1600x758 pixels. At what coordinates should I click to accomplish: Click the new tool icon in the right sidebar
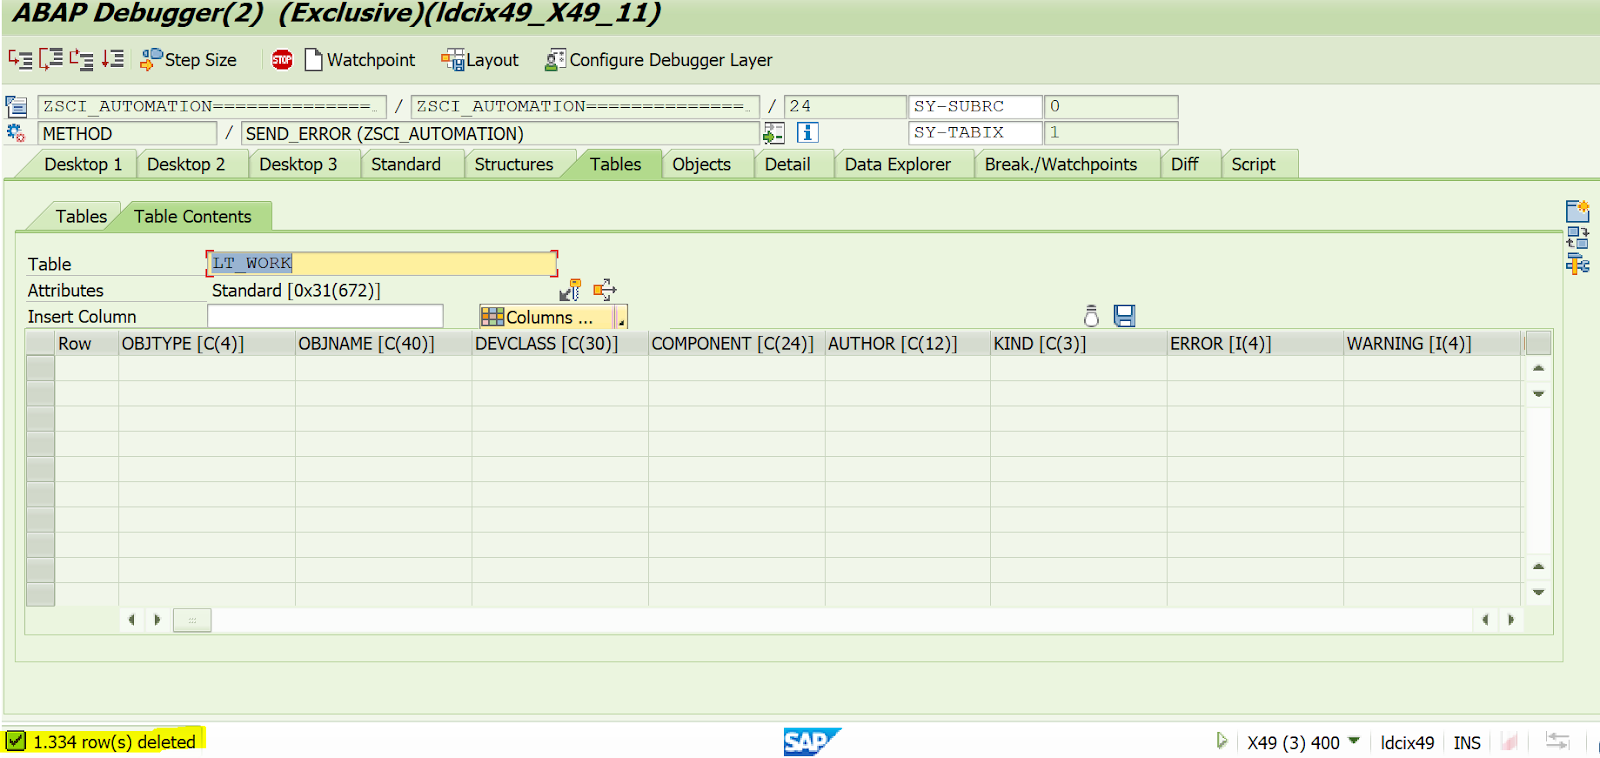[x=1578, y=211]
